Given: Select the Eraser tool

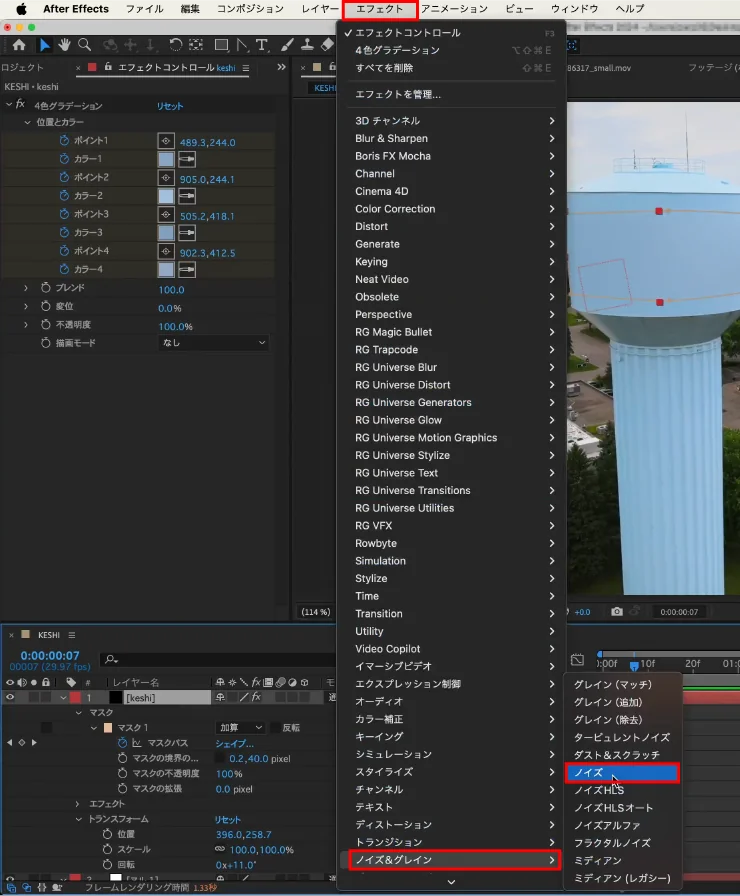Looking at the screenshot, I should 327,45.
